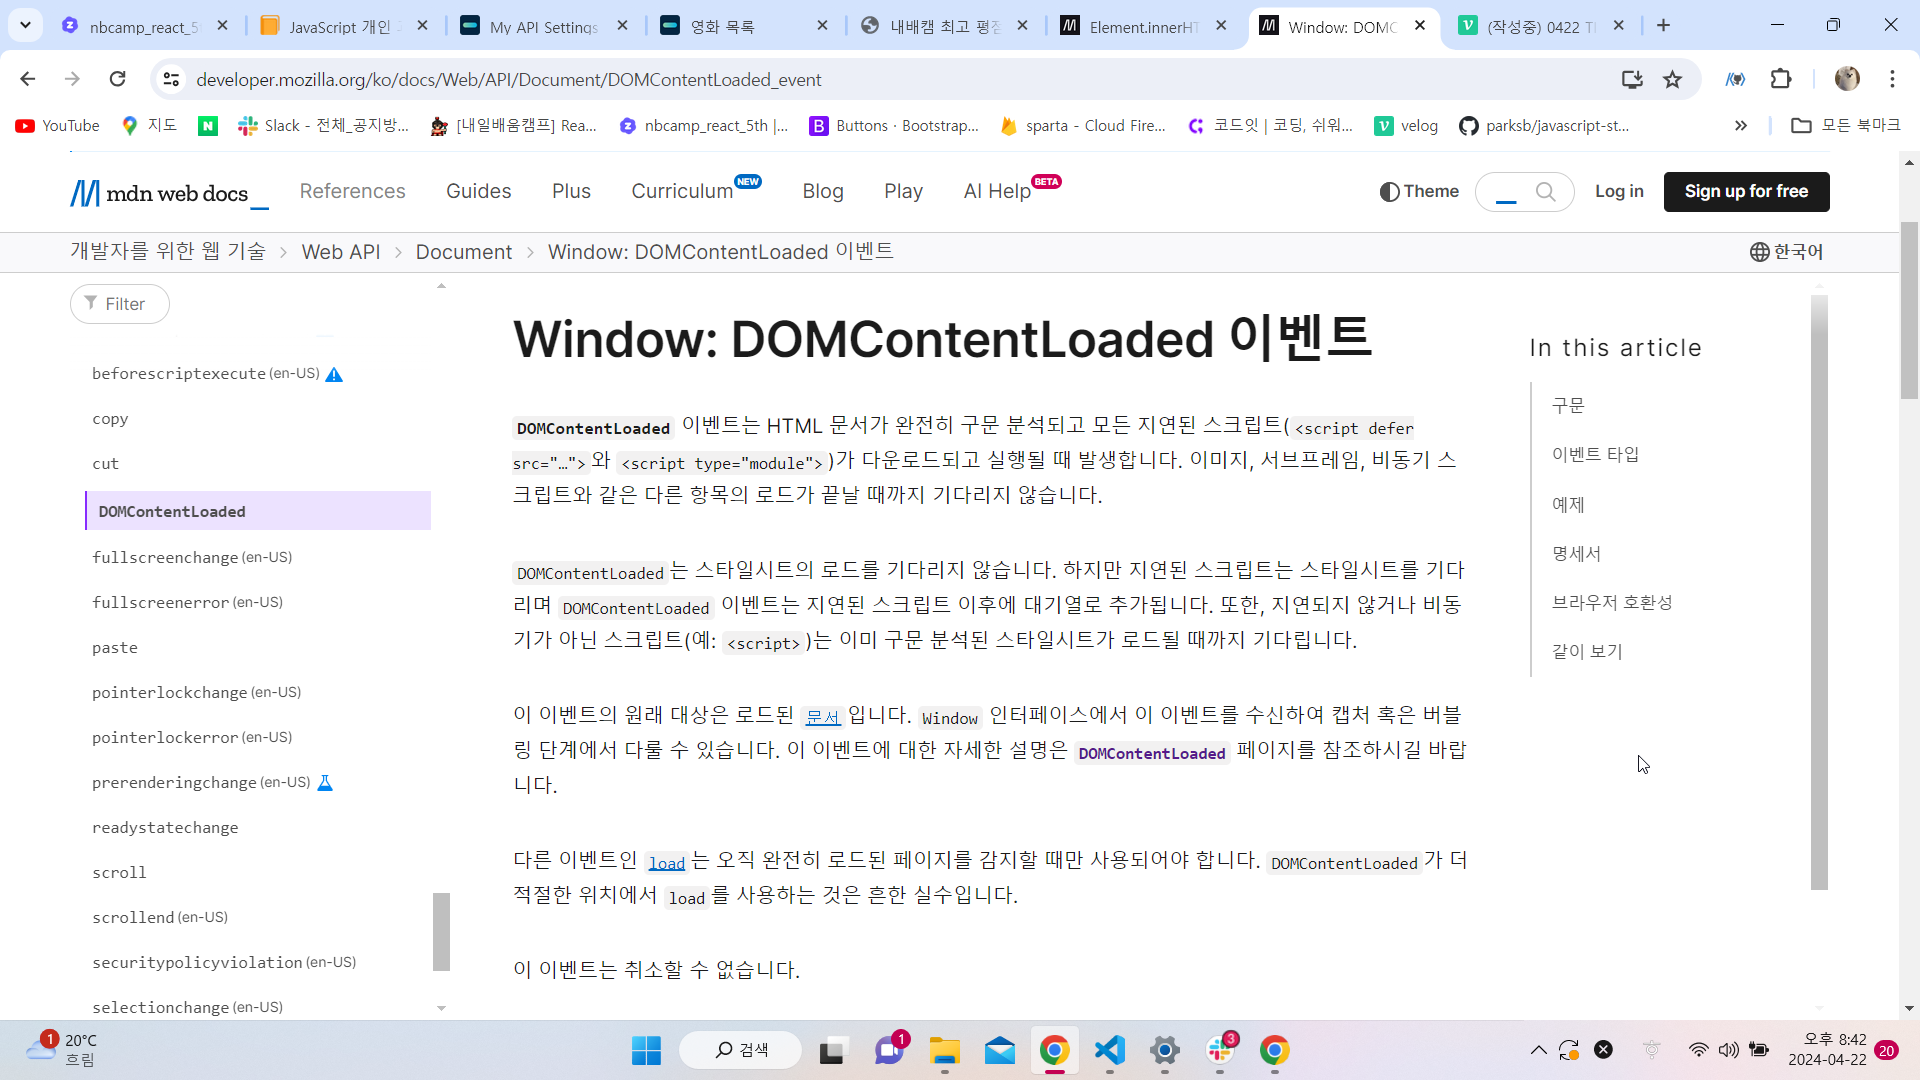Click the Sign up for free button
The width and height of the screenshot is (1920, 1080).
(x=1746, y=191)
